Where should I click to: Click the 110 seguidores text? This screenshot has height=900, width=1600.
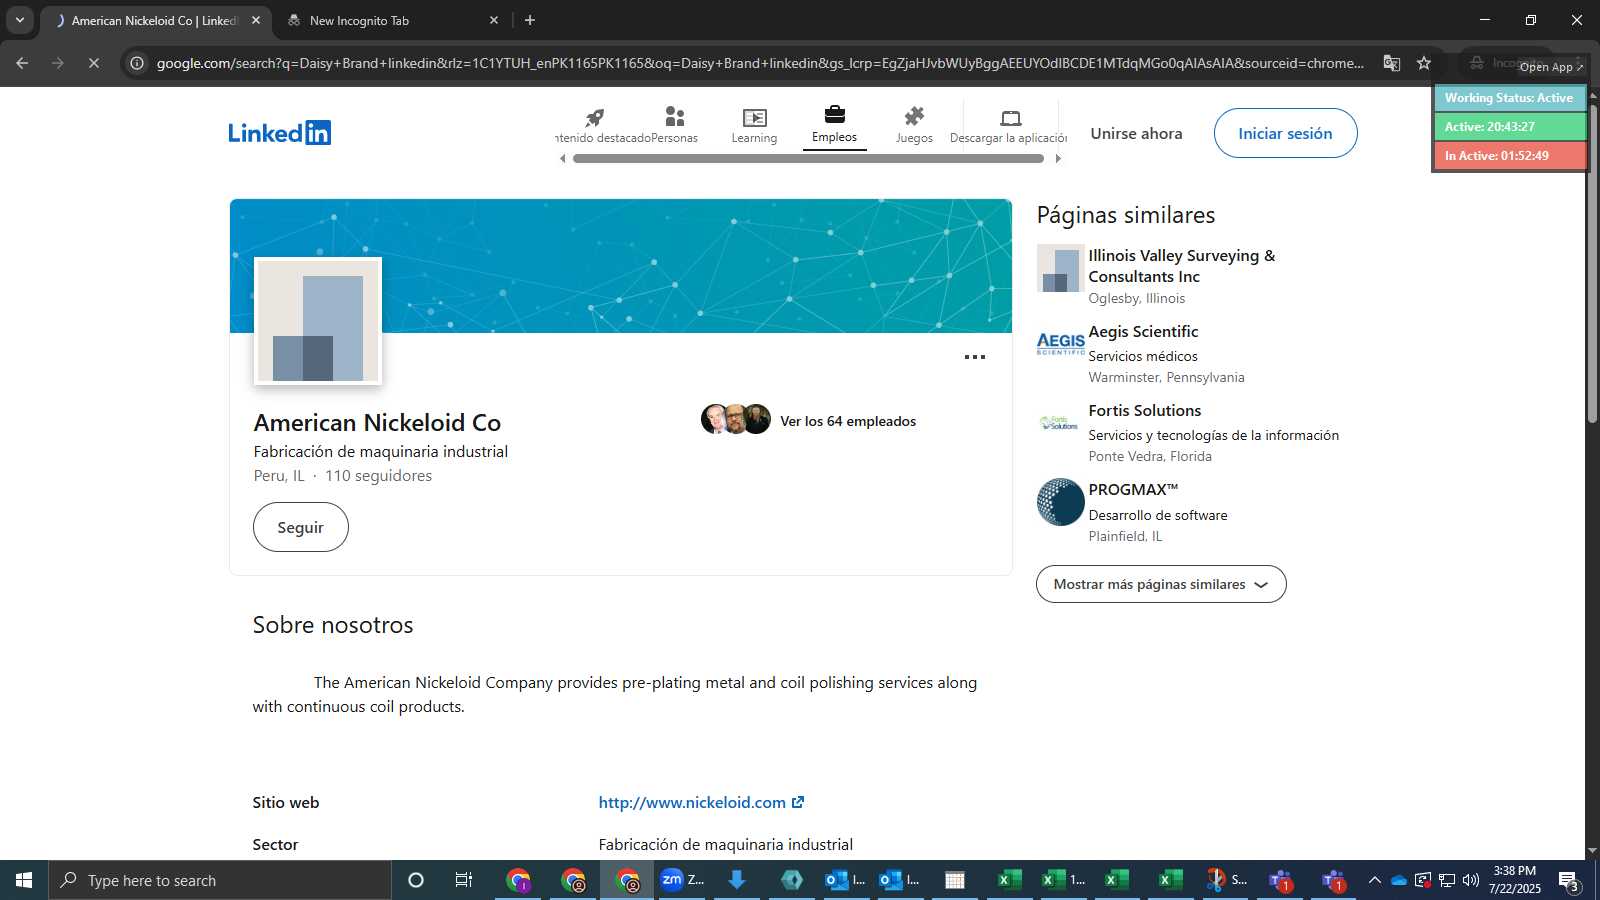pos(378,476)
